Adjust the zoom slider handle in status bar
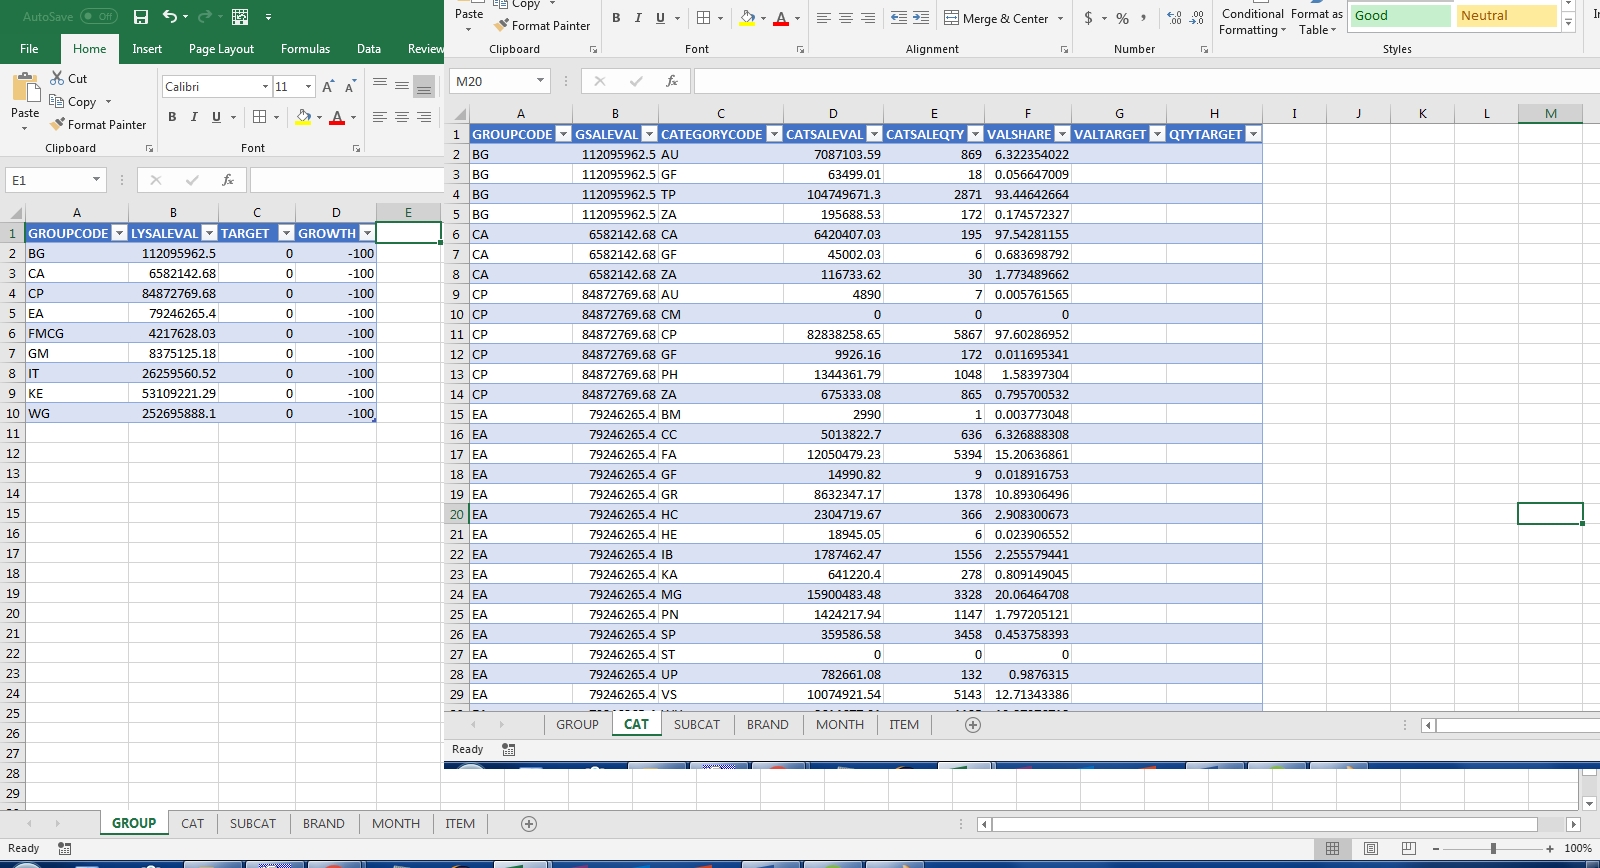This screenshot has width=1600, height=868. point(1493,848)
